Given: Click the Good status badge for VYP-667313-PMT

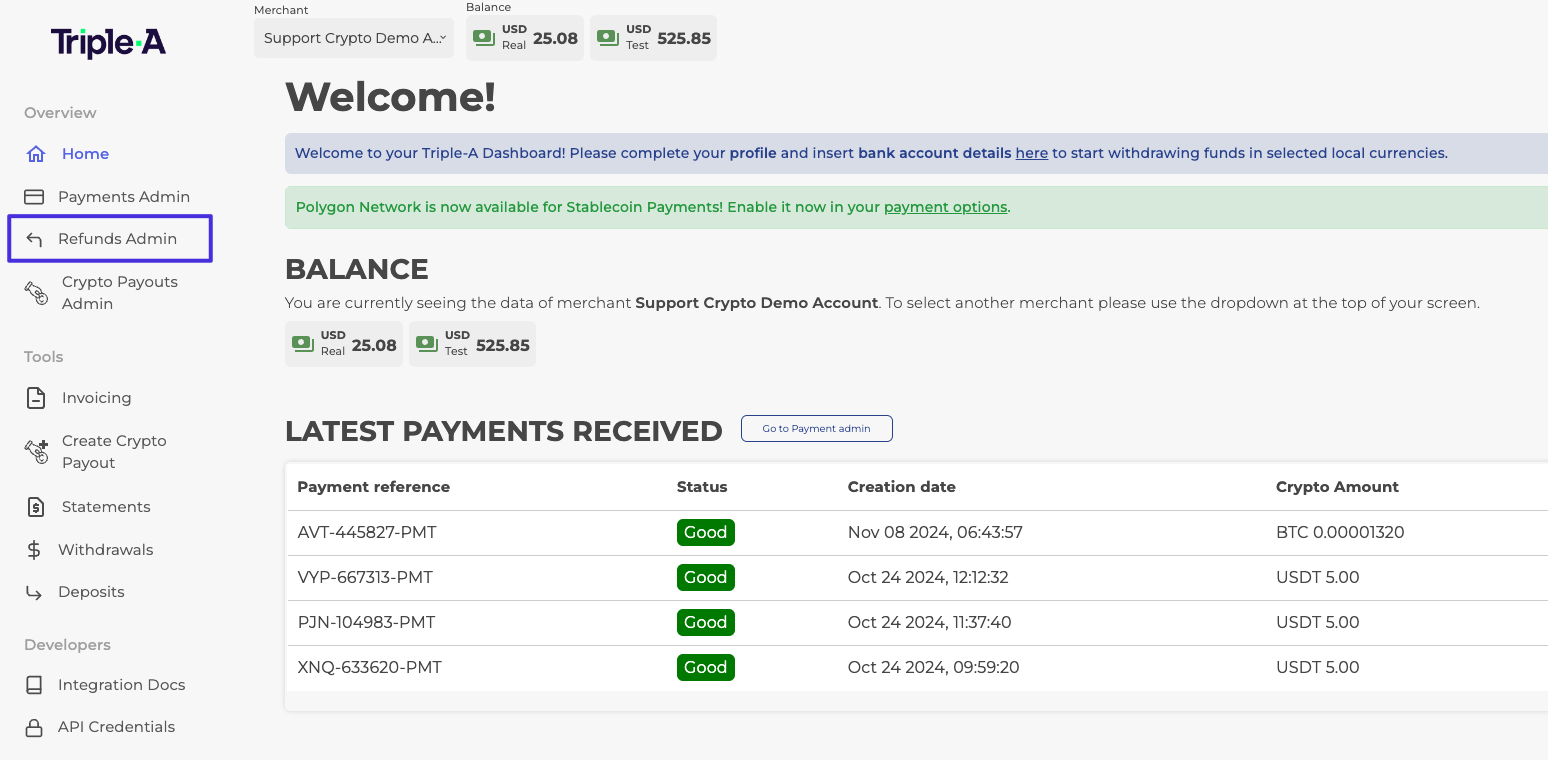Looking at the screenshot, I should pos(706,577).
